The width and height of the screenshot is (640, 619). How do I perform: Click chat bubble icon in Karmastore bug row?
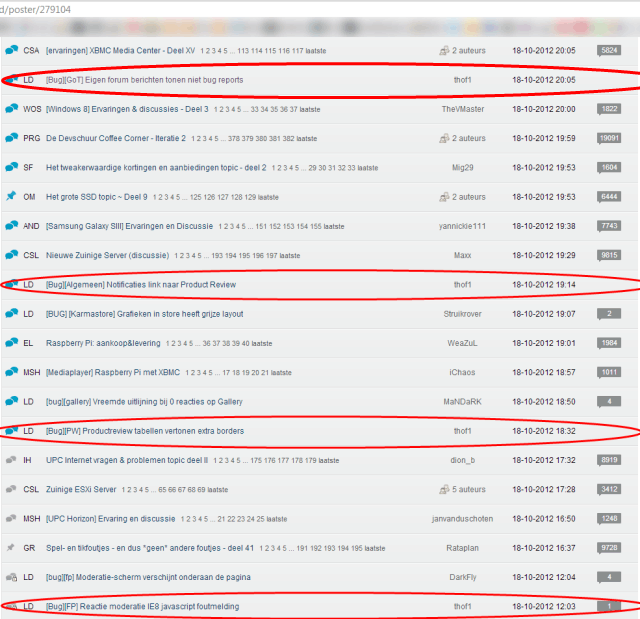pyautogui.click(x=11, y=313)
